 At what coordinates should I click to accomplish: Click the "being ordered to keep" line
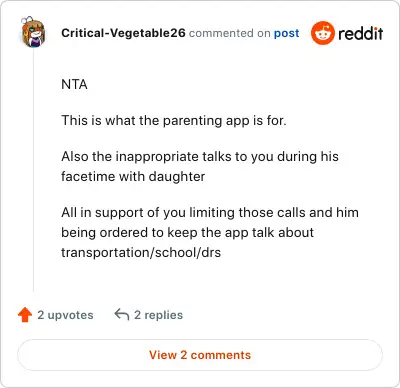click(187, 232)
